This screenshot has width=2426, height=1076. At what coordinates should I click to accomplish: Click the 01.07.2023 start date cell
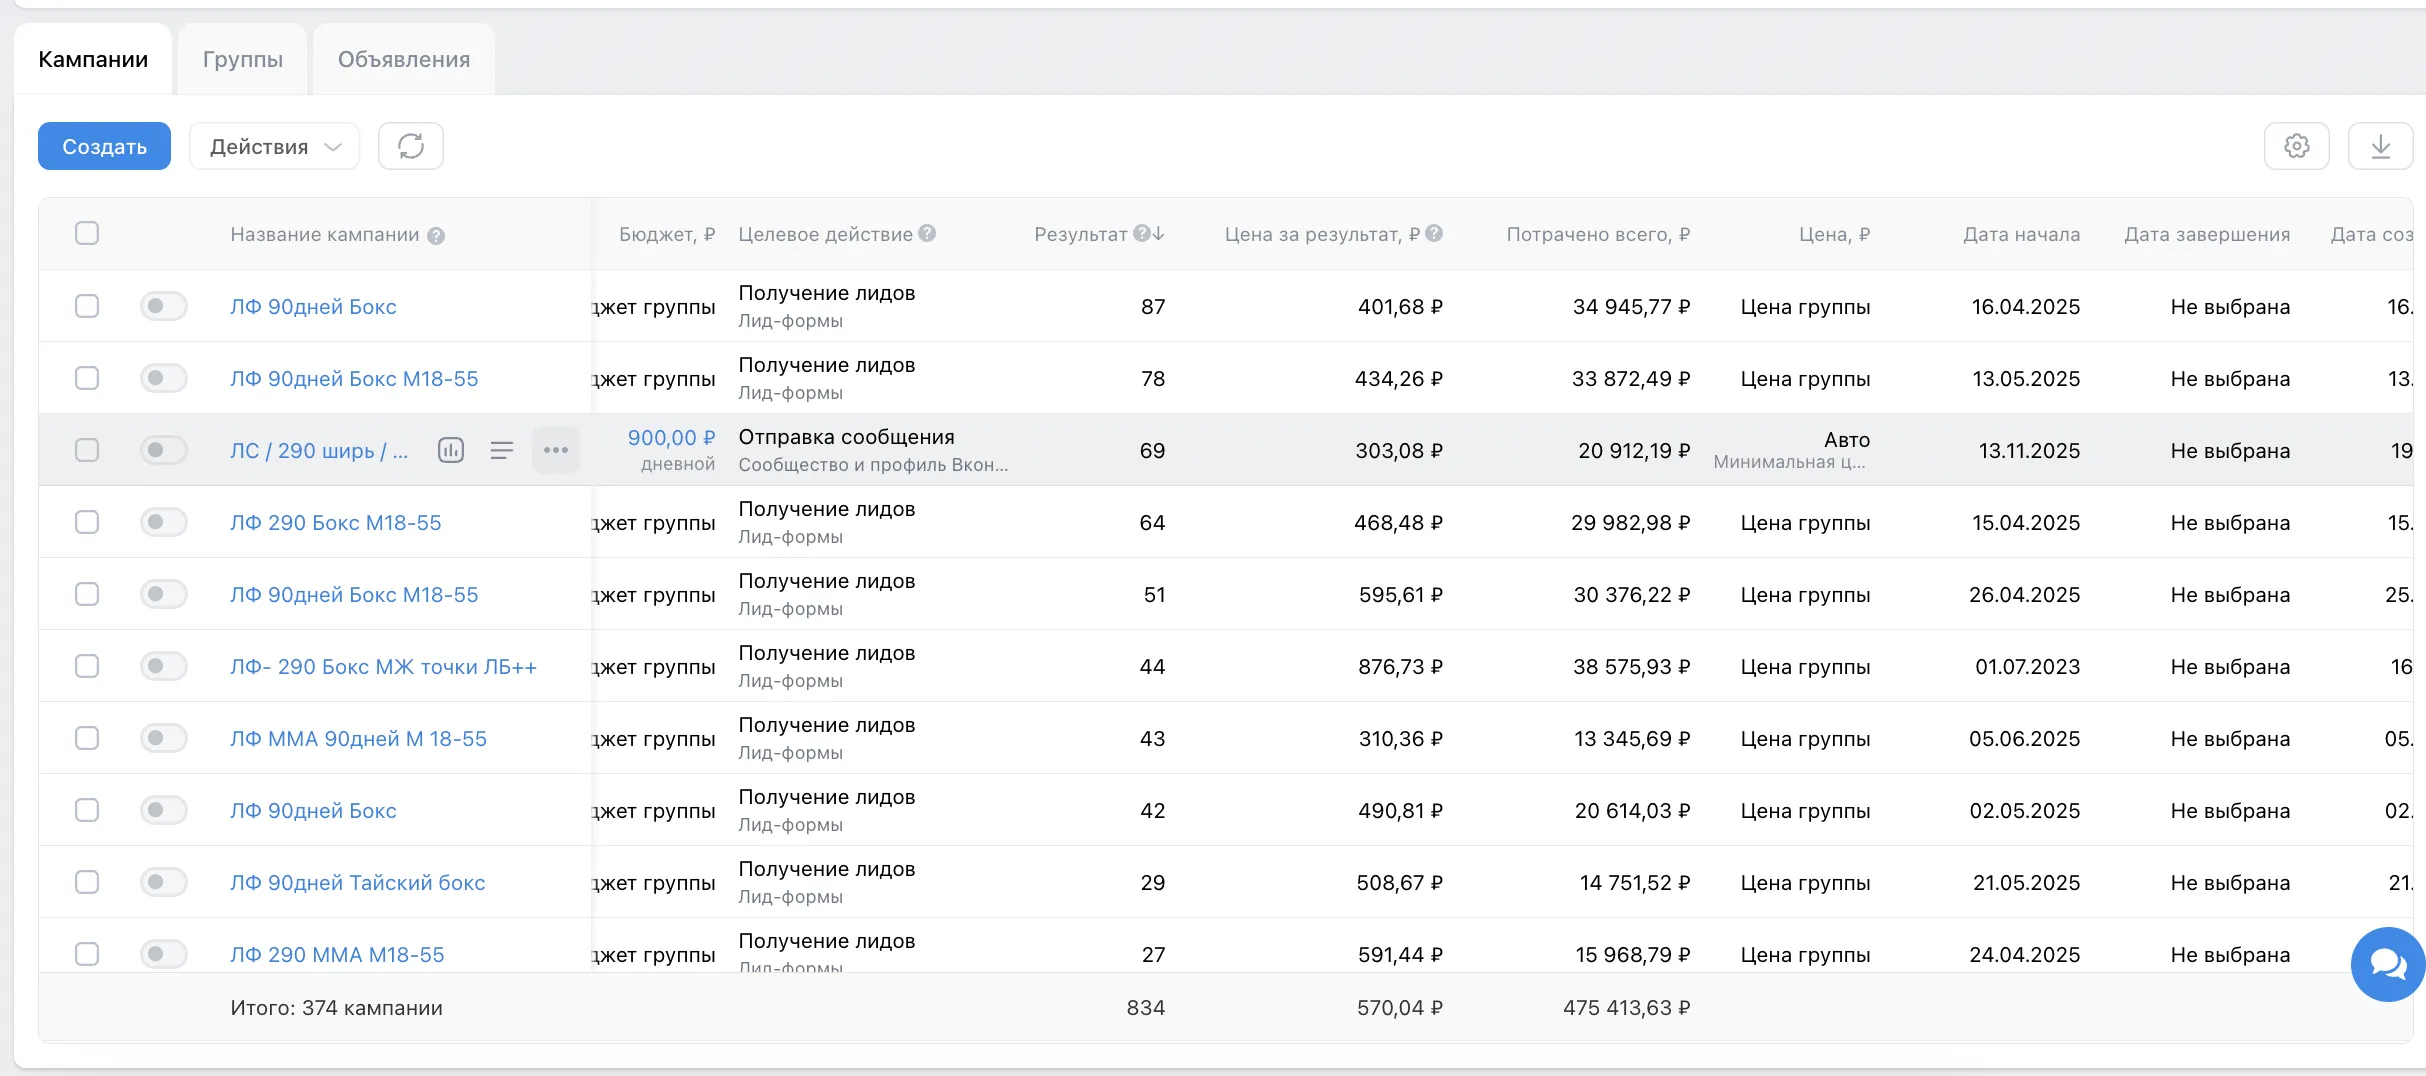click(2027, 666)
